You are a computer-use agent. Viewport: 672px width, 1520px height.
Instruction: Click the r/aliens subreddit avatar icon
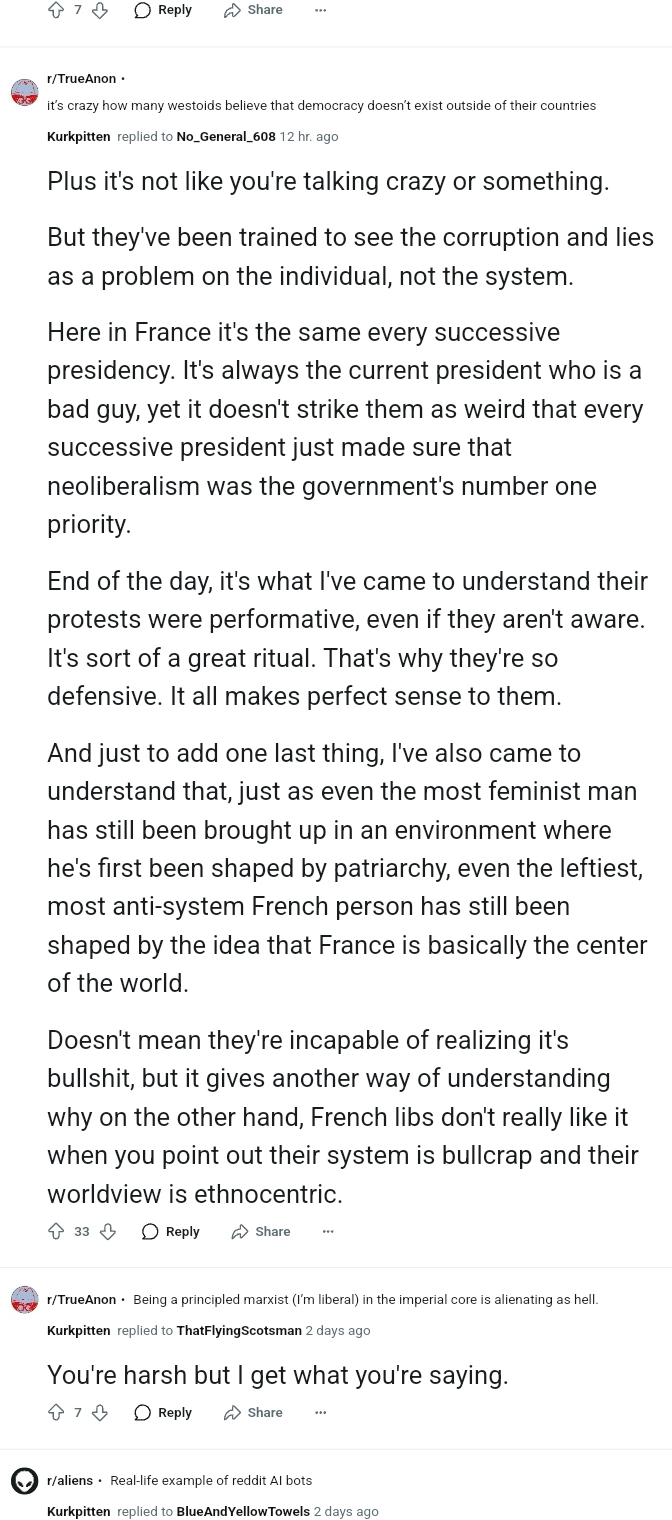[24, 1481]
